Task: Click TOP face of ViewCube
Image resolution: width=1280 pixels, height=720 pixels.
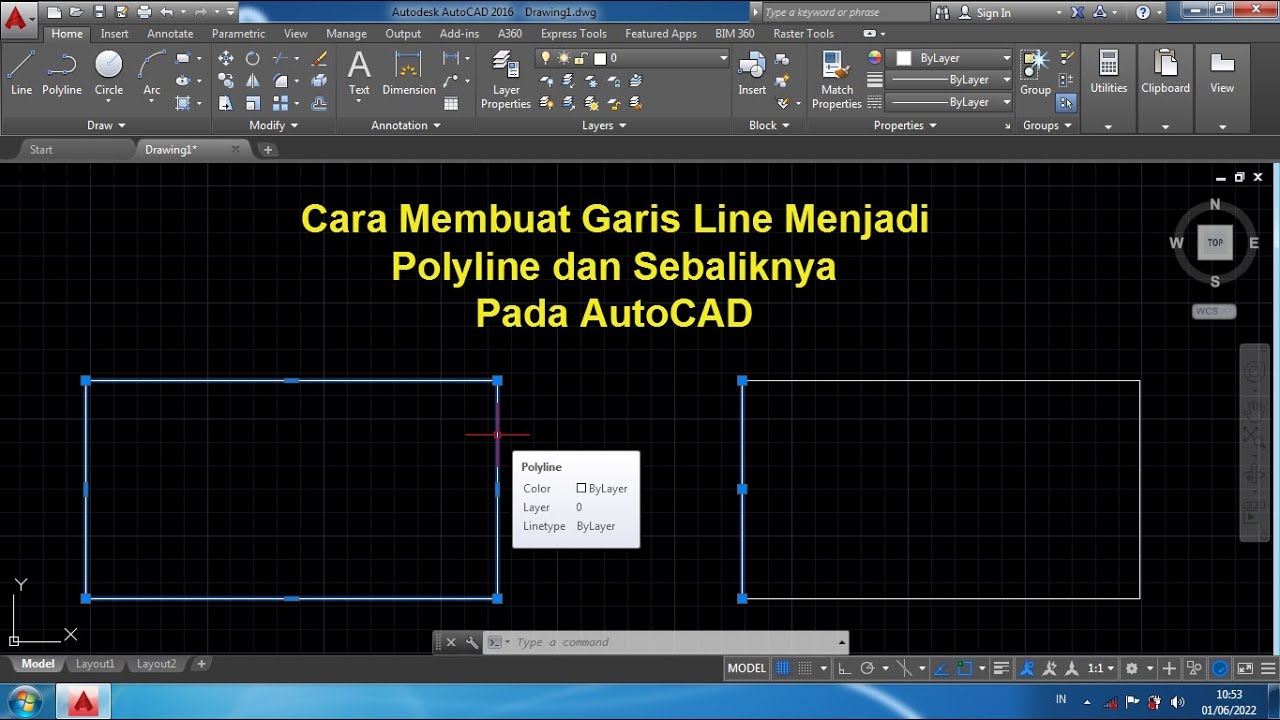Action: [x=1215, y=242]
